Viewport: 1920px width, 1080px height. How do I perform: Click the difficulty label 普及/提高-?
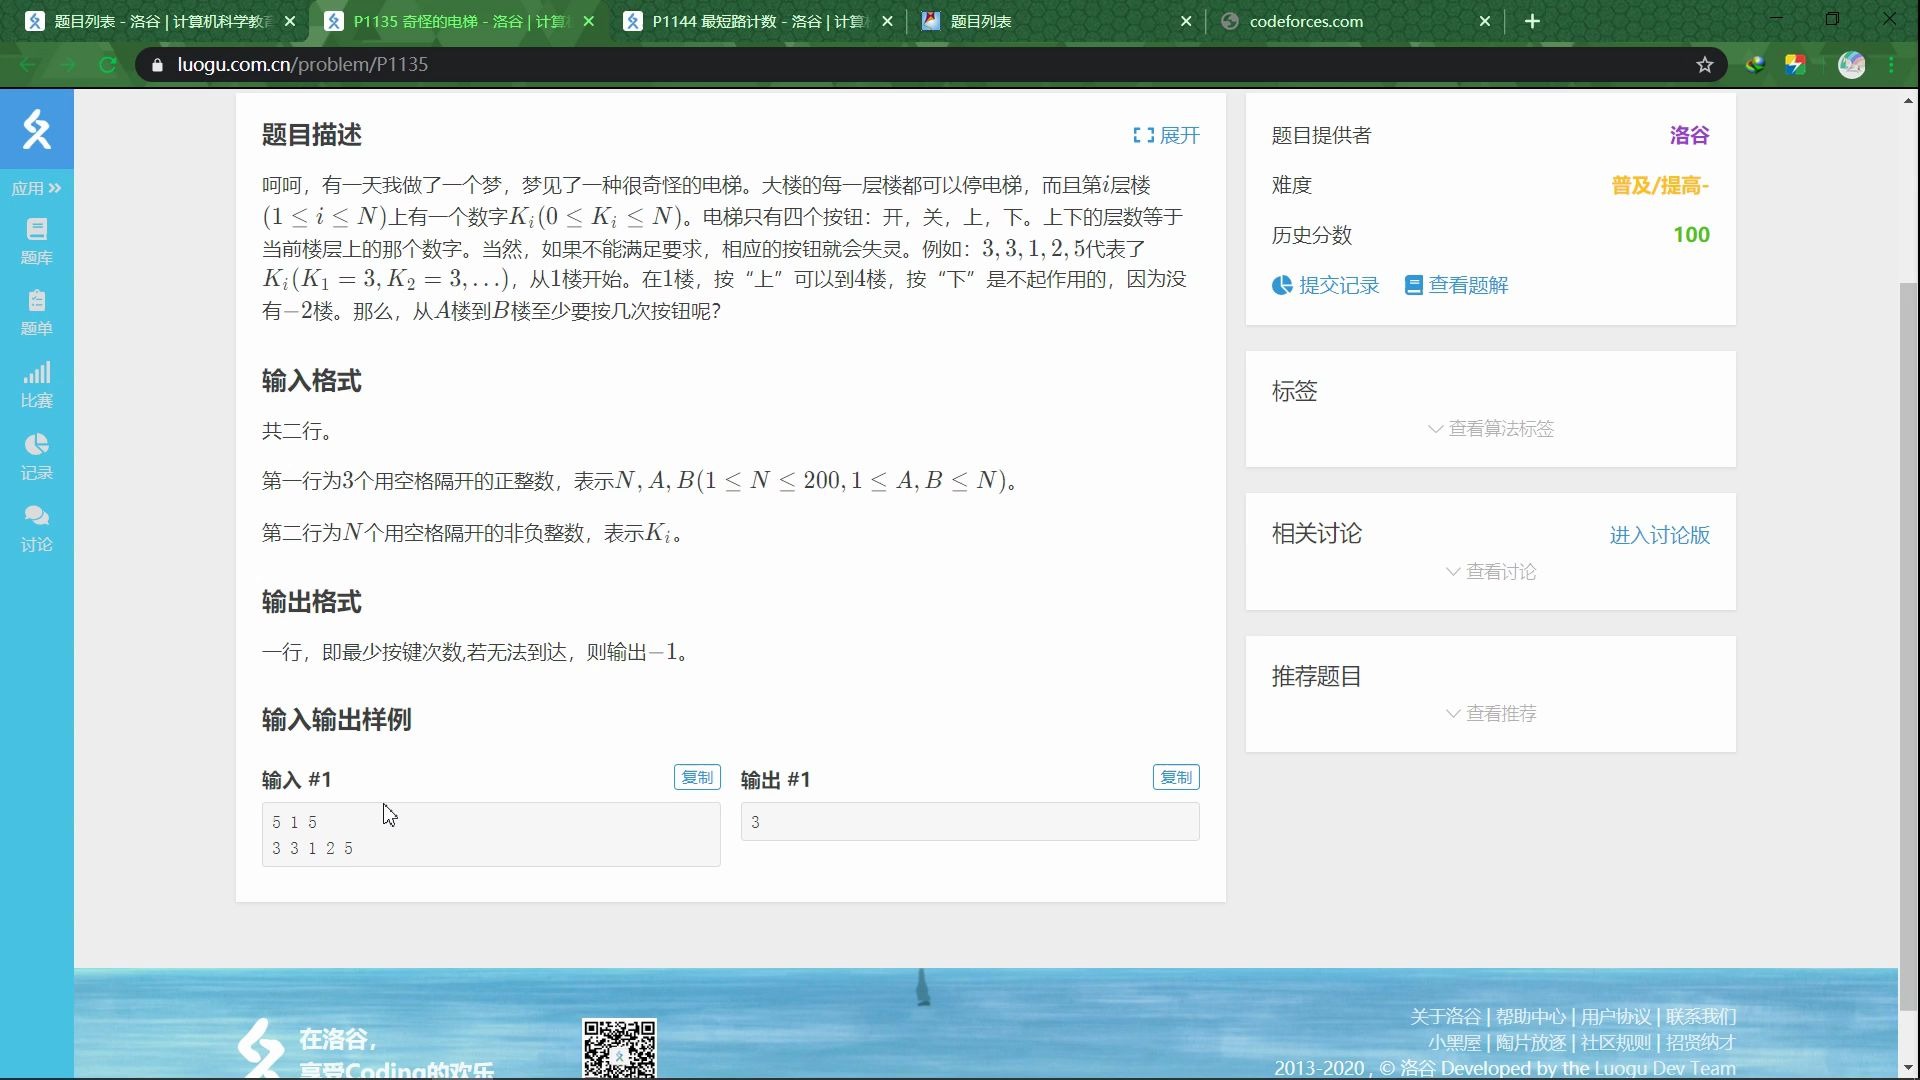(1660, 185)
